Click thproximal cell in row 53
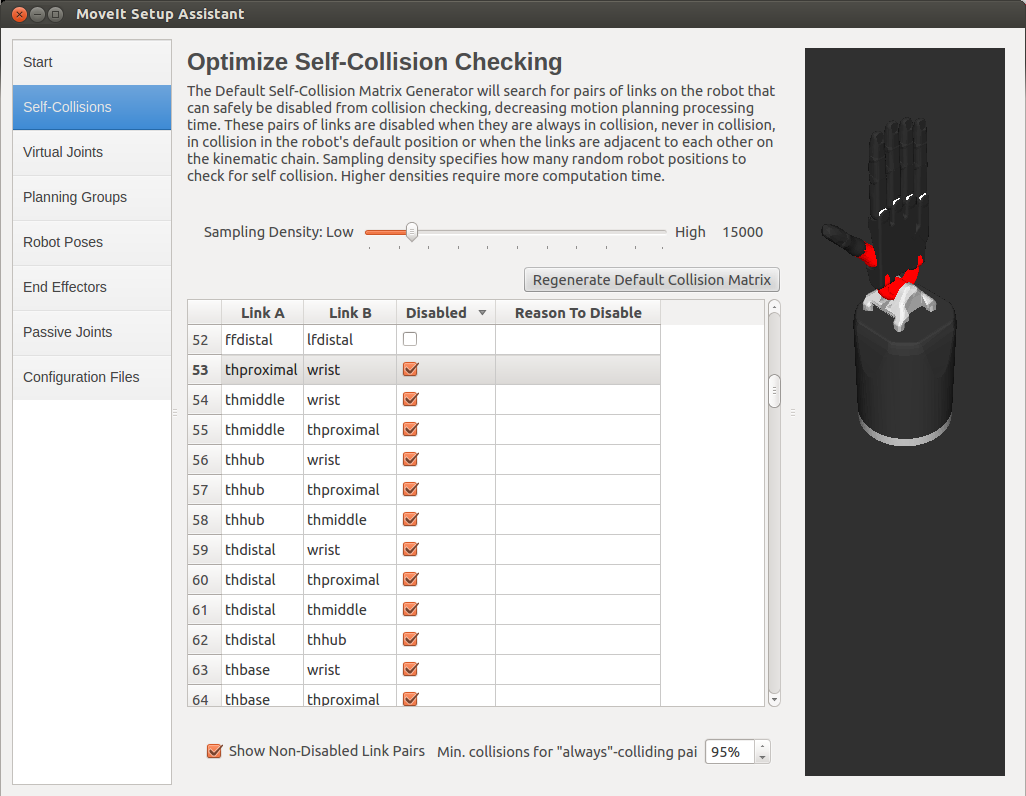Viewport: 1026px width, 796px height. [262, 370]
